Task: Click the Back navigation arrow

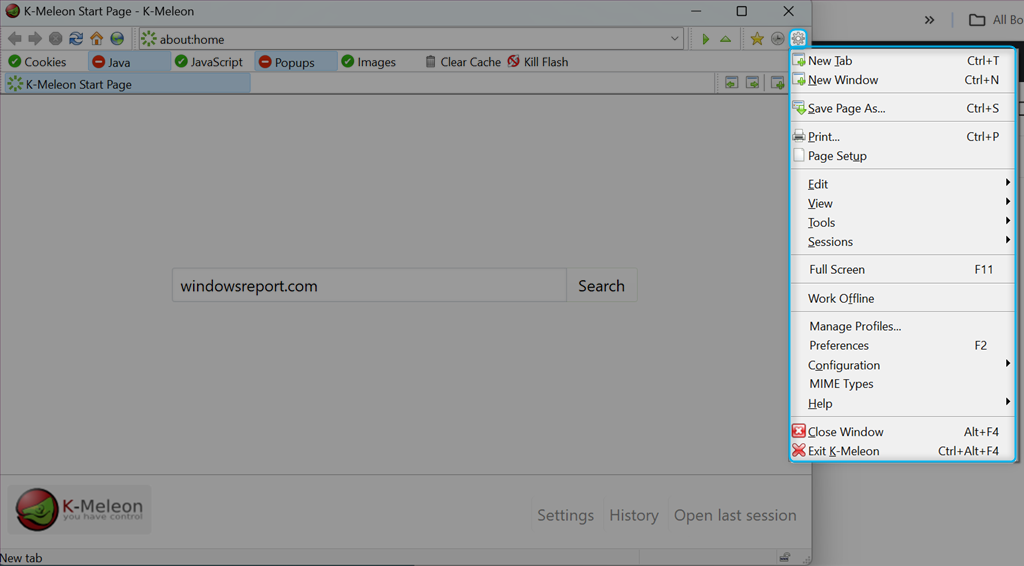Action: coord(14,39)
